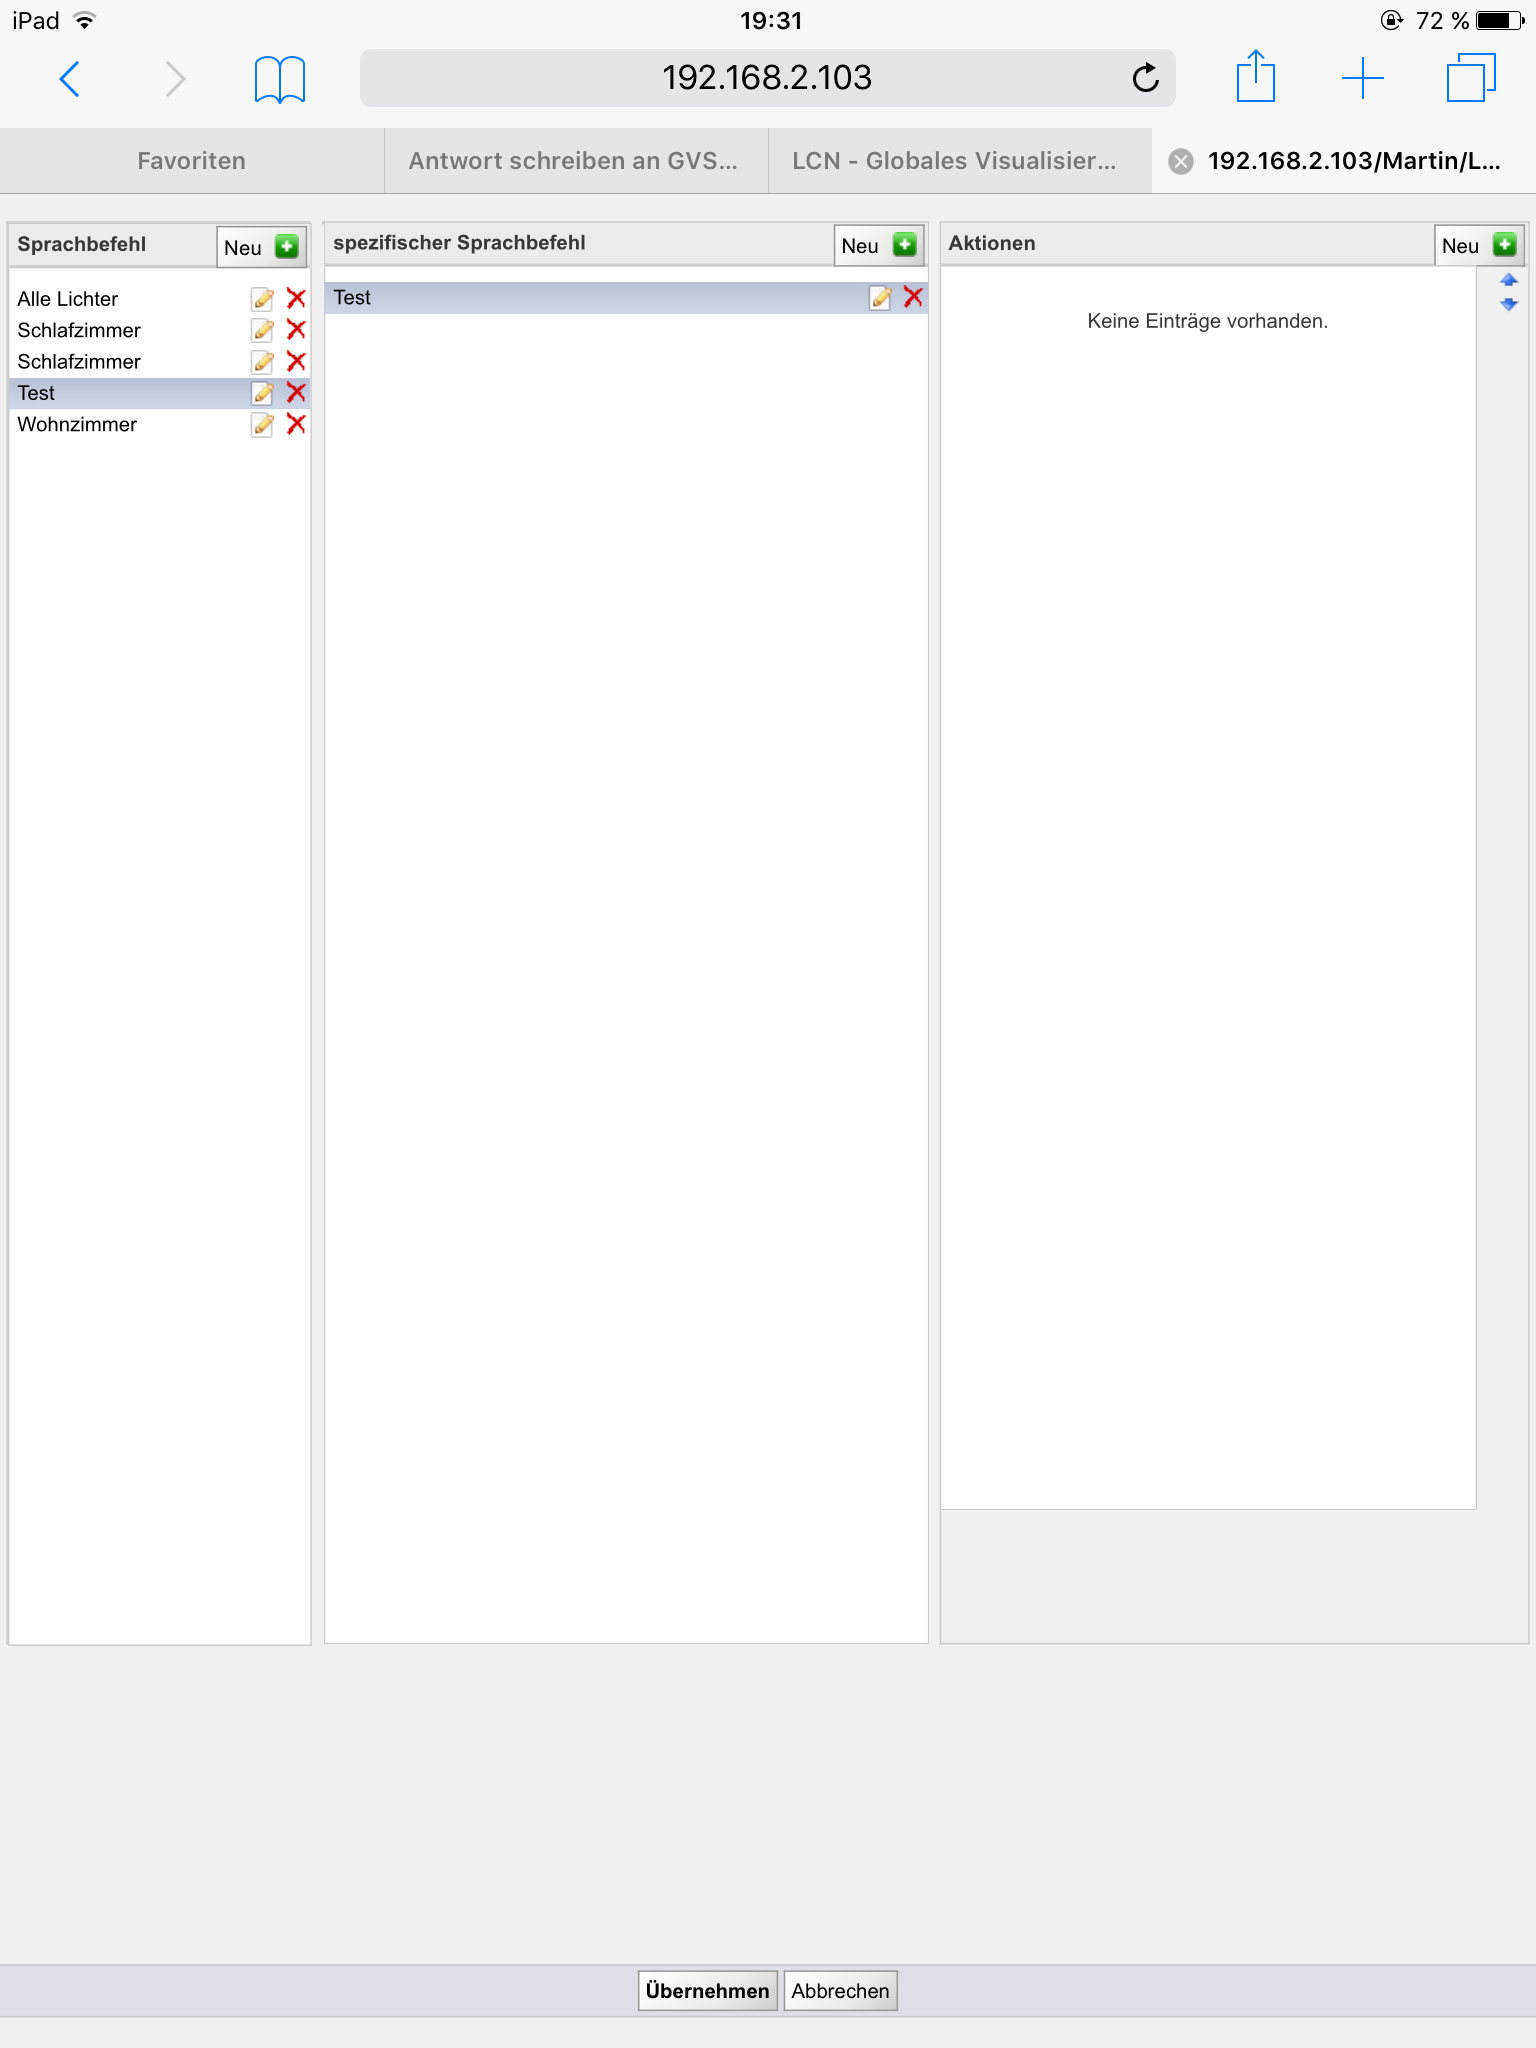This screenshot has width=1536, height=2048.
Task: Delete the Alle Lichter voice command
Action: (x=296, y=299)
